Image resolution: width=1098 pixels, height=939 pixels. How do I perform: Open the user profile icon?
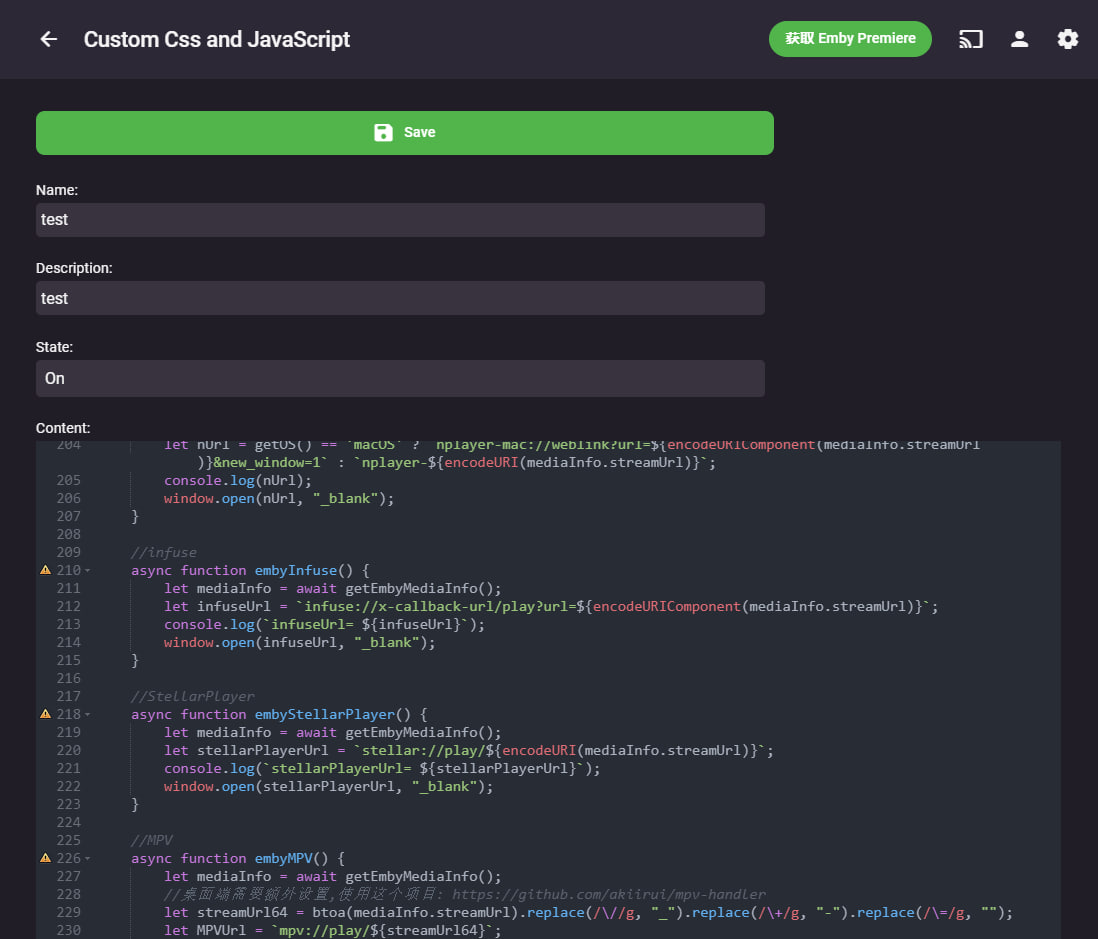[x=1019, y=39]
